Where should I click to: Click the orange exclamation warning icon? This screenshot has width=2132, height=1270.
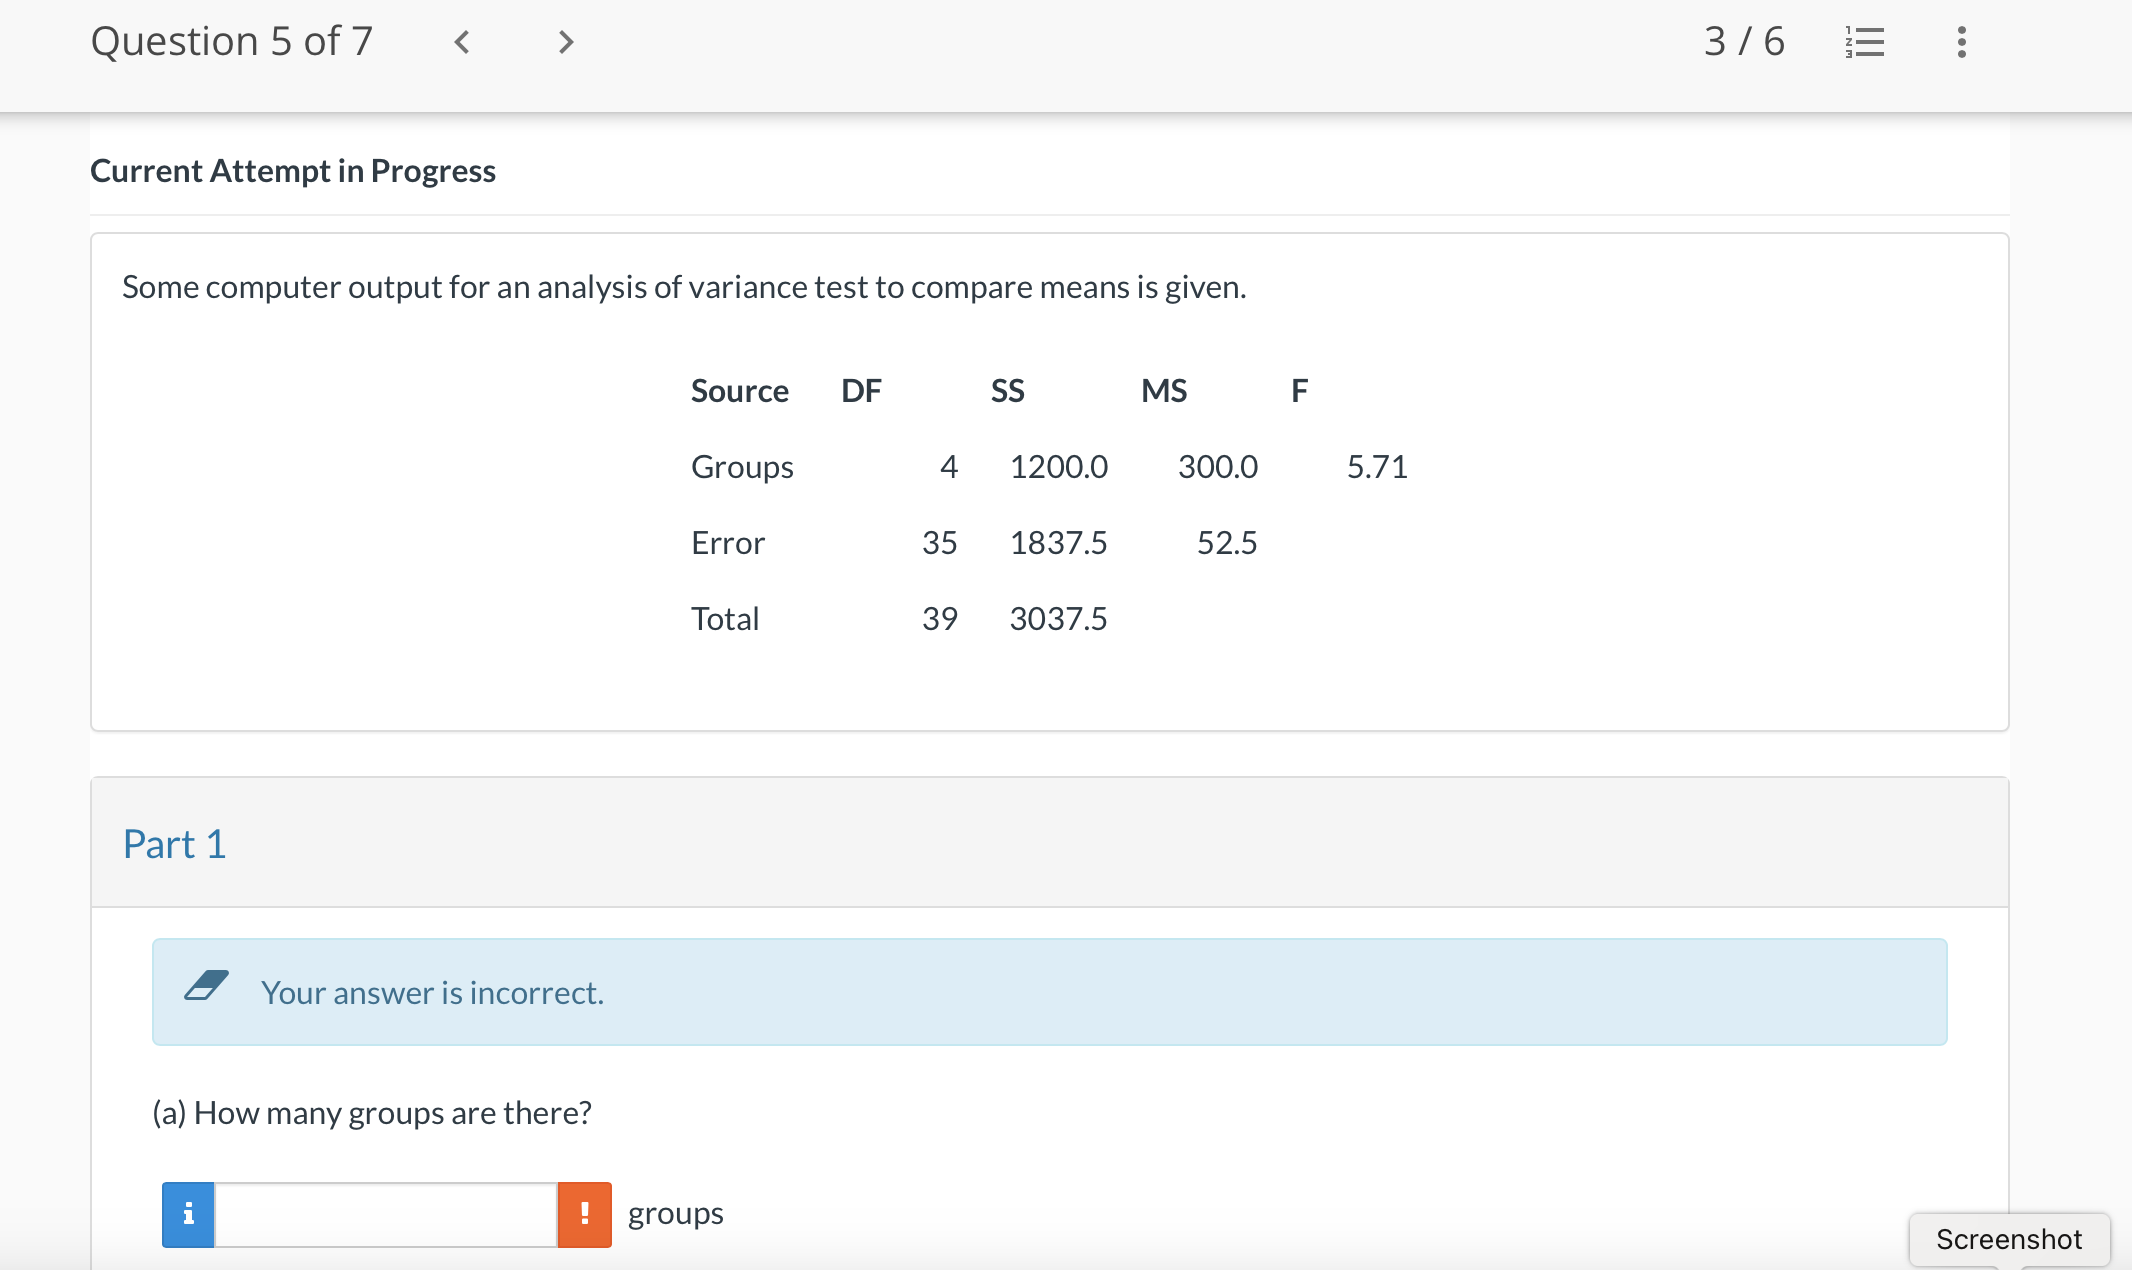(584, 1214)
